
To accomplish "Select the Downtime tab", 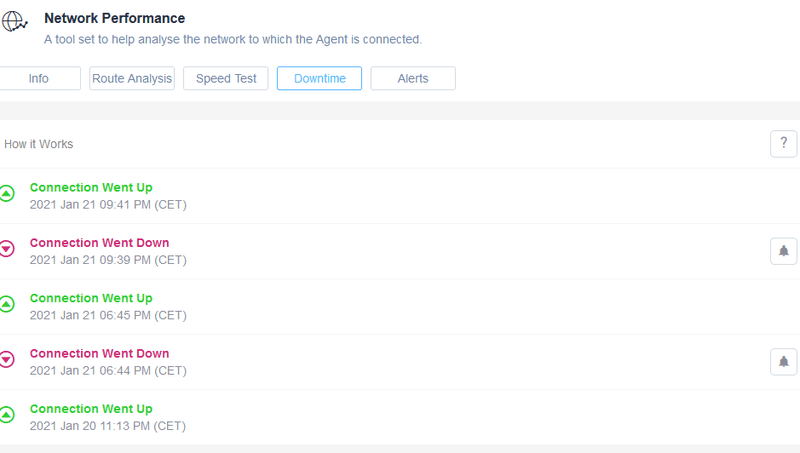I will 319,79.
